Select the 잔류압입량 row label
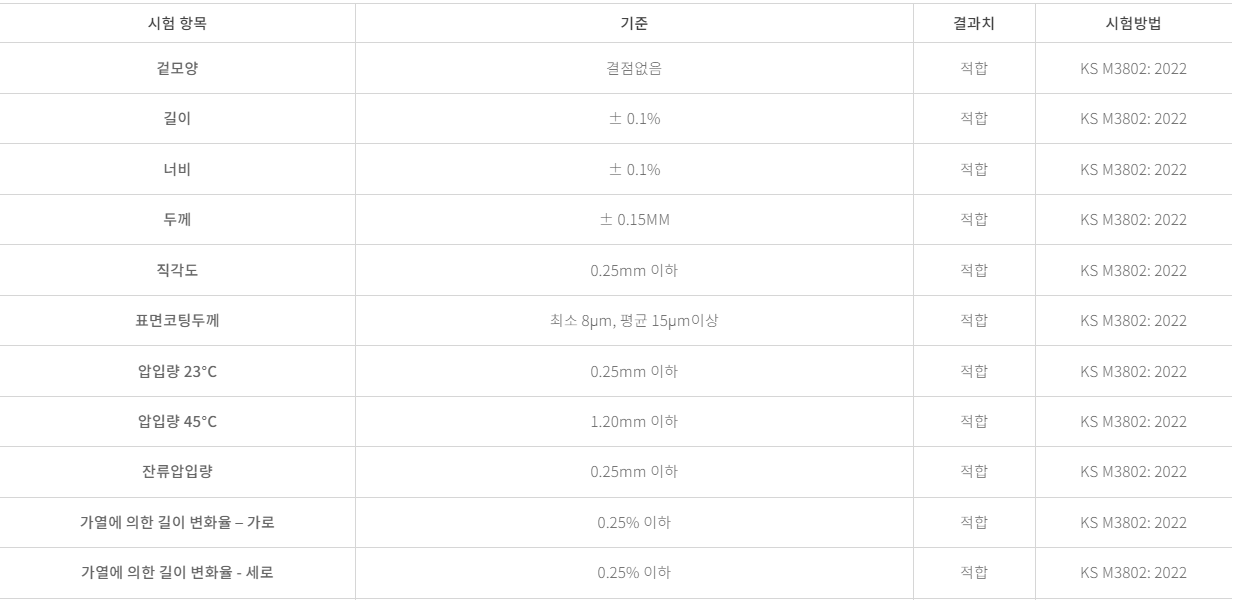This screenshot has height=600, width=1234. click(x=177, y=471)
